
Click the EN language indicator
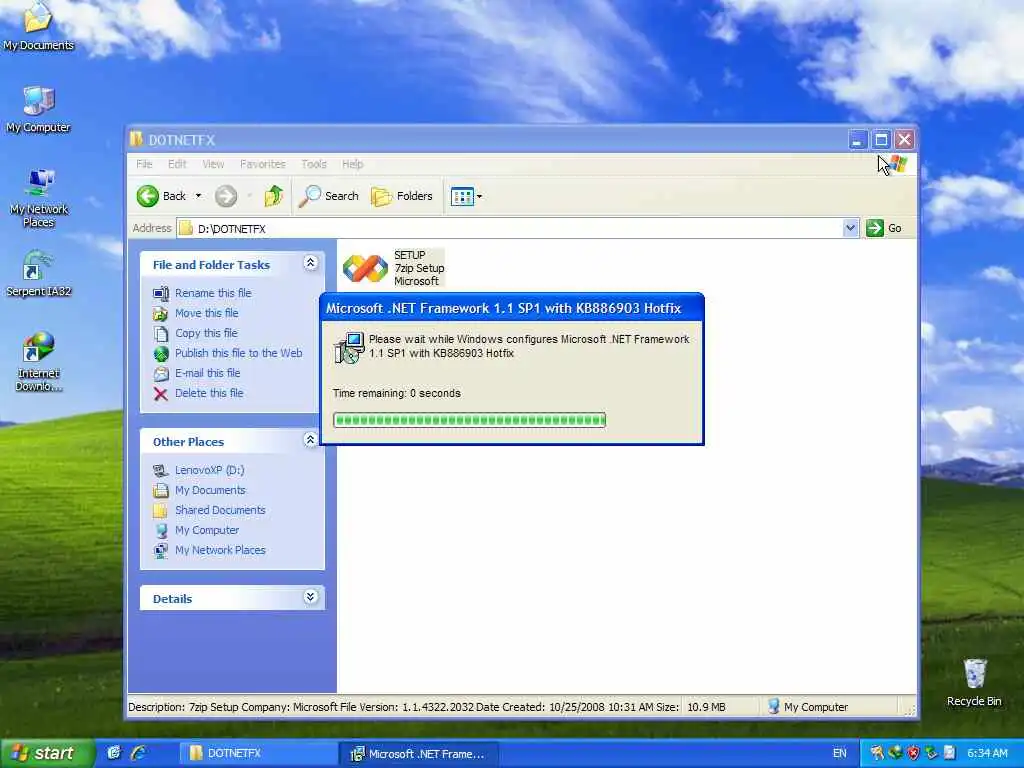click(839, 753)
